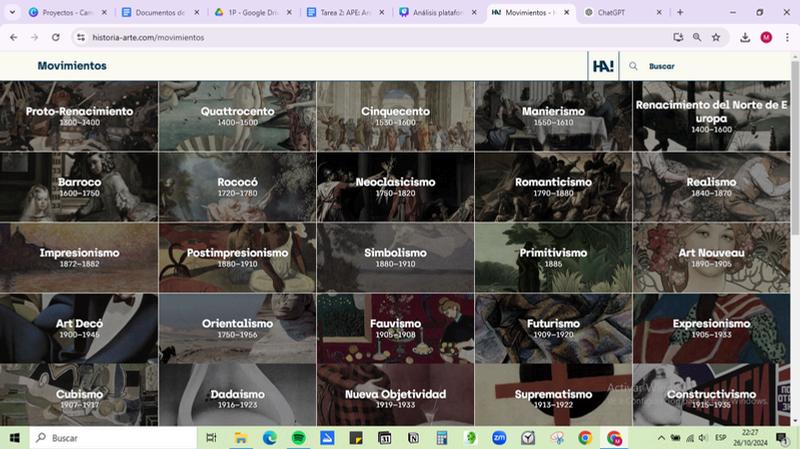The image size is (800, 449).
Task: Open Spotify from the taskbar
Action: coord(298,438)
